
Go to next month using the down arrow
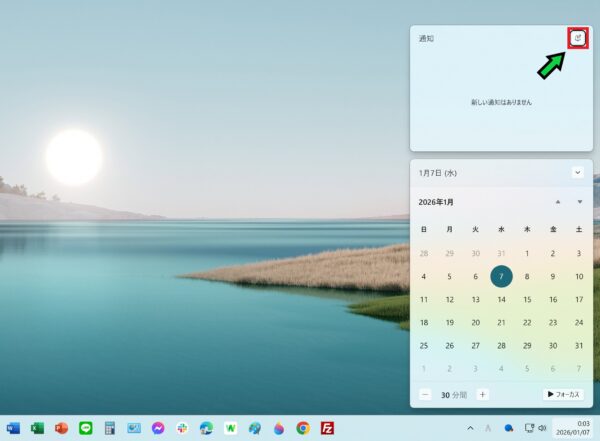pyautogui.click(x=580, y=202)
